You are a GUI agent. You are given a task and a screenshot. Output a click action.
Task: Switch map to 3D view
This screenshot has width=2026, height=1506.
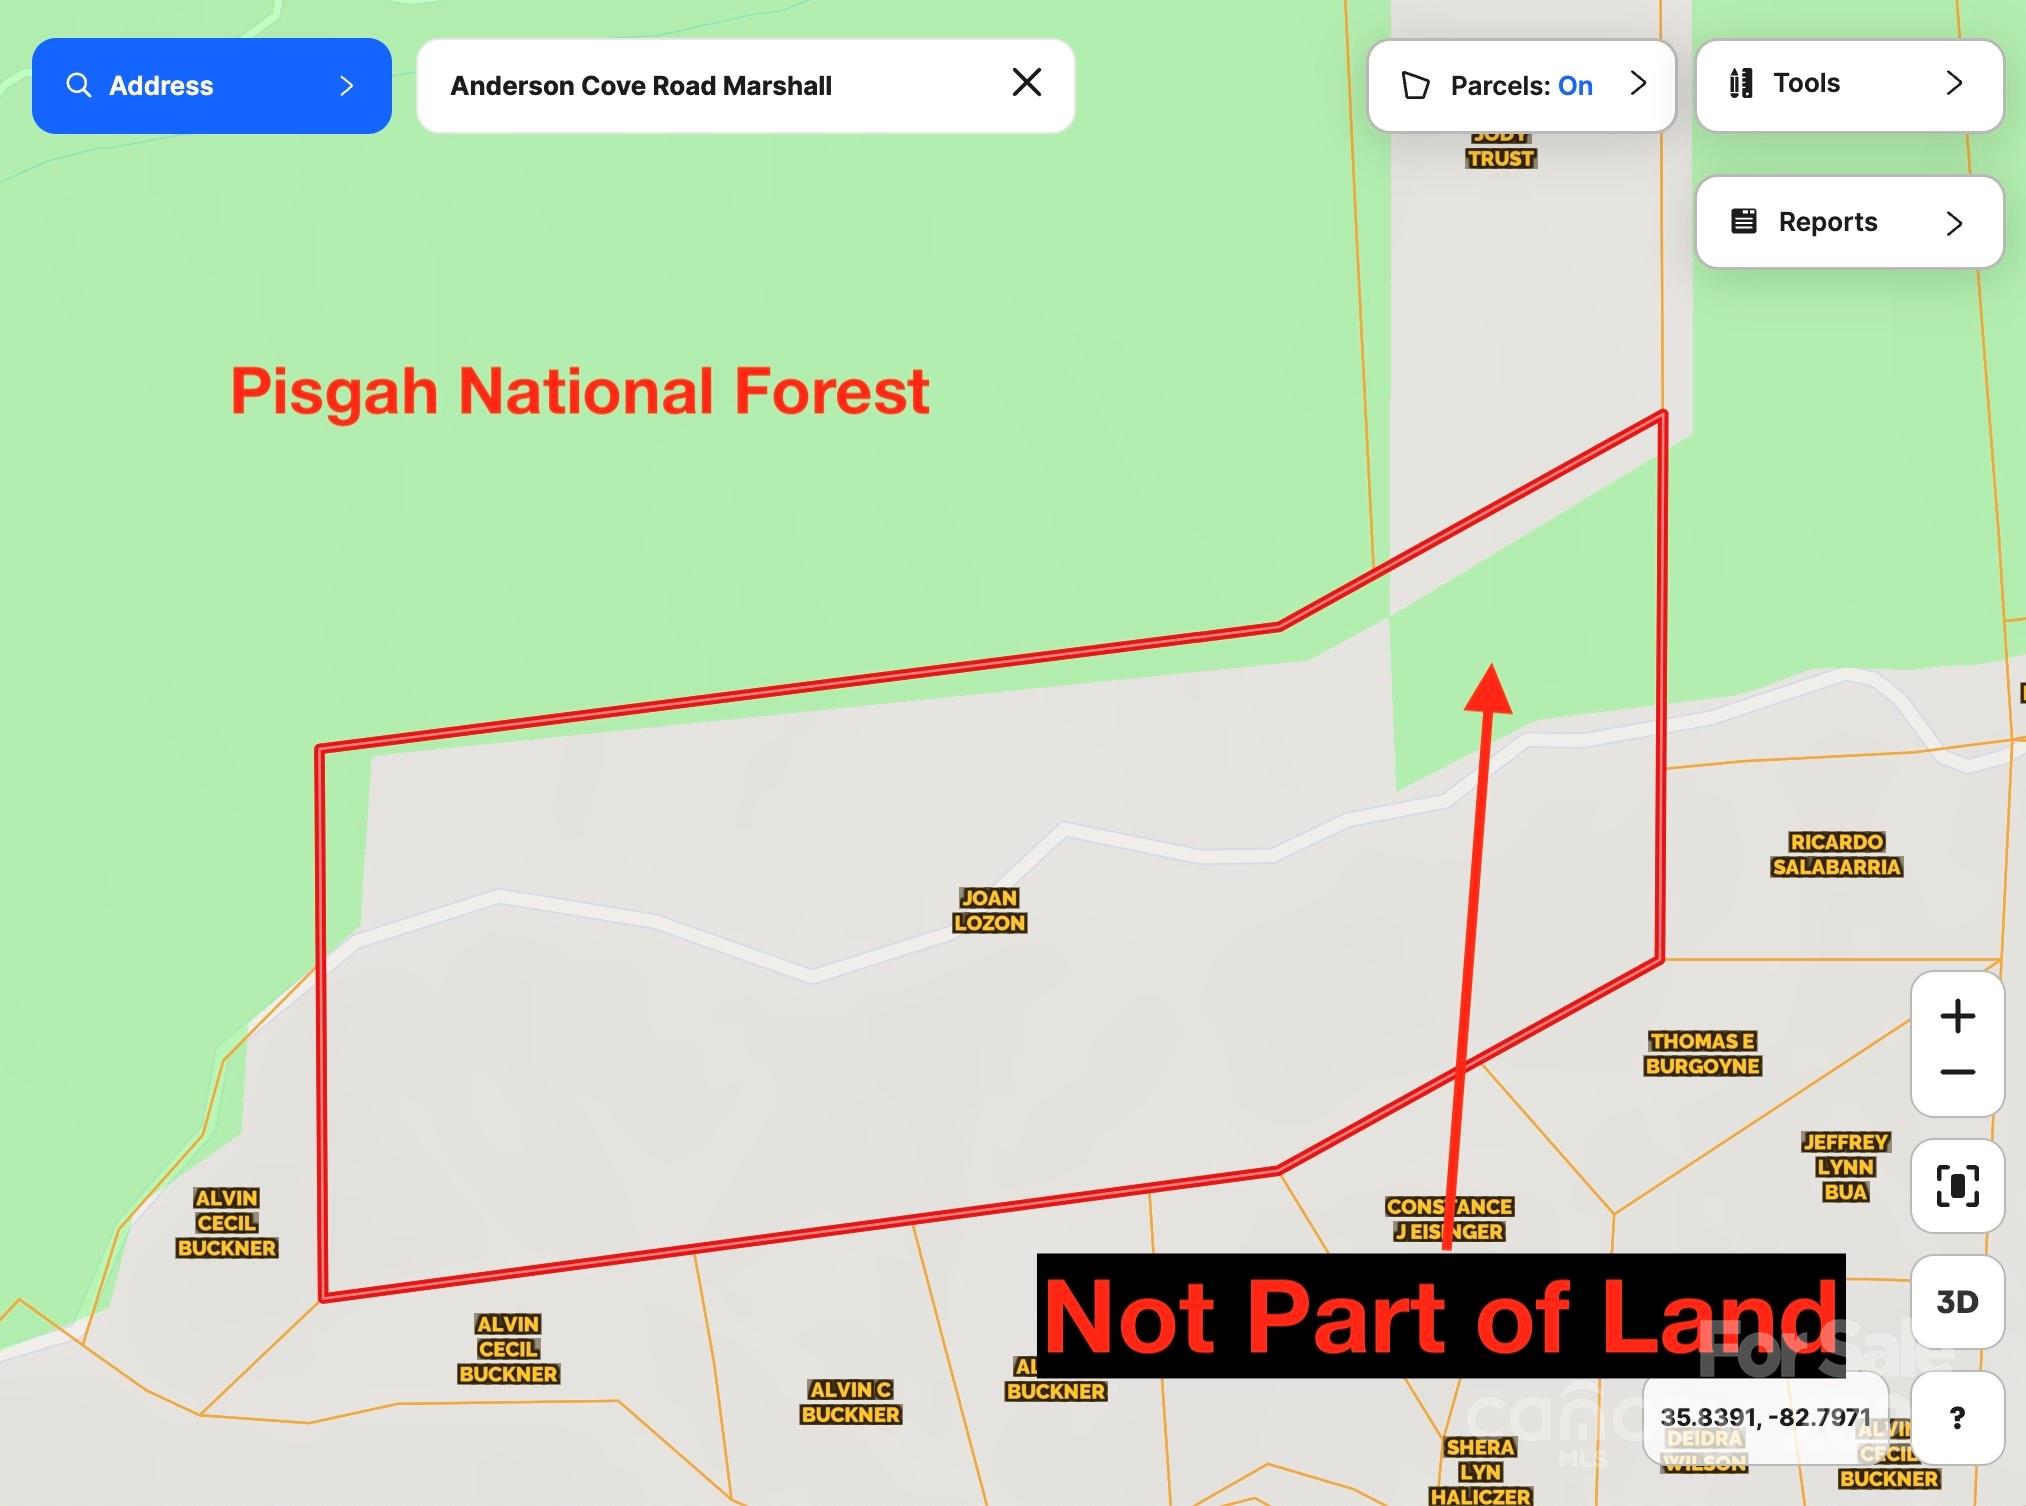1957,1302
